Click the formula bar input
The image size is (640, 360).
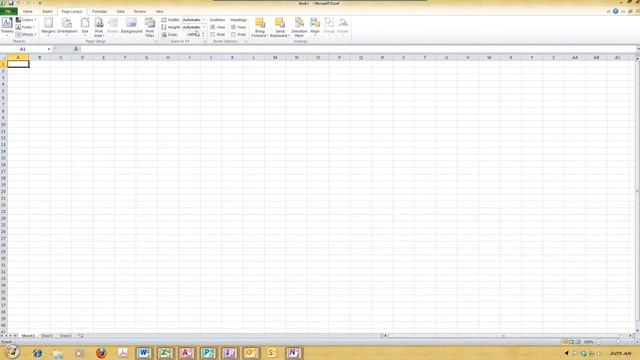(x=357, y=49)
